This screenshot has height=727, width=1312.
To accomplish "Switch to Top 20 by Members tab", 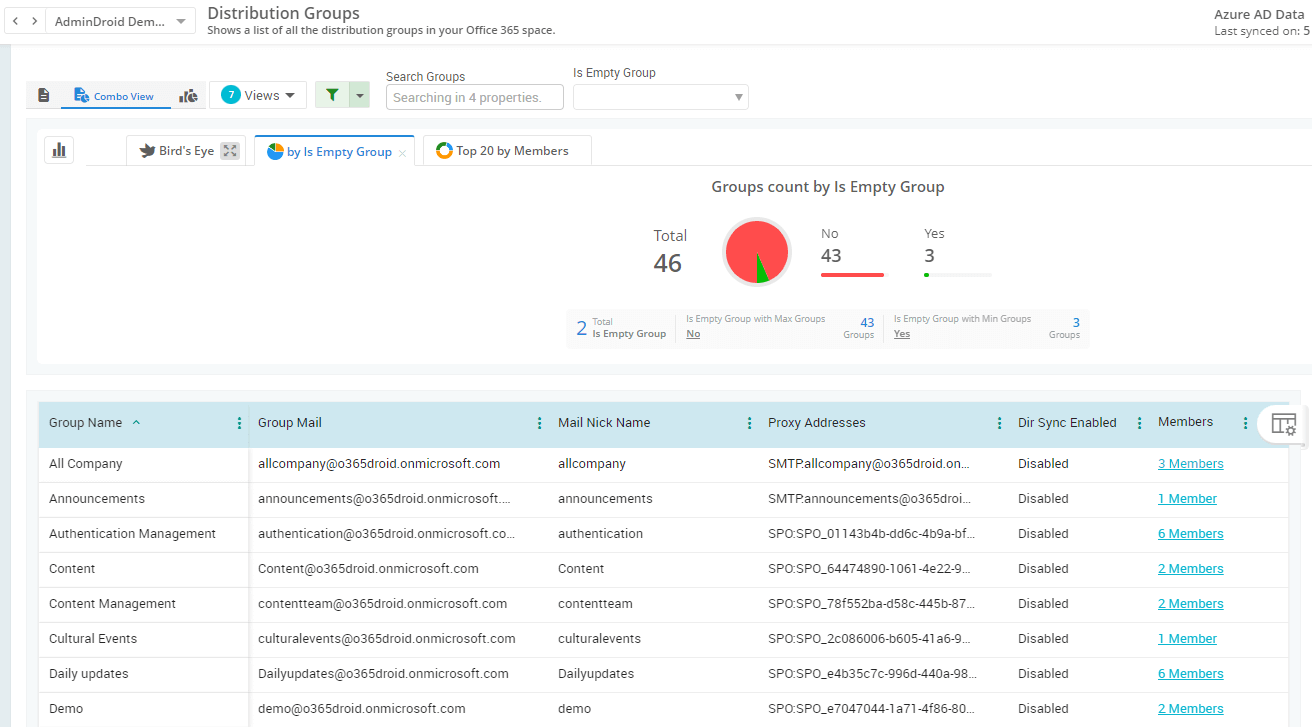I will click(x=507, y=151).
